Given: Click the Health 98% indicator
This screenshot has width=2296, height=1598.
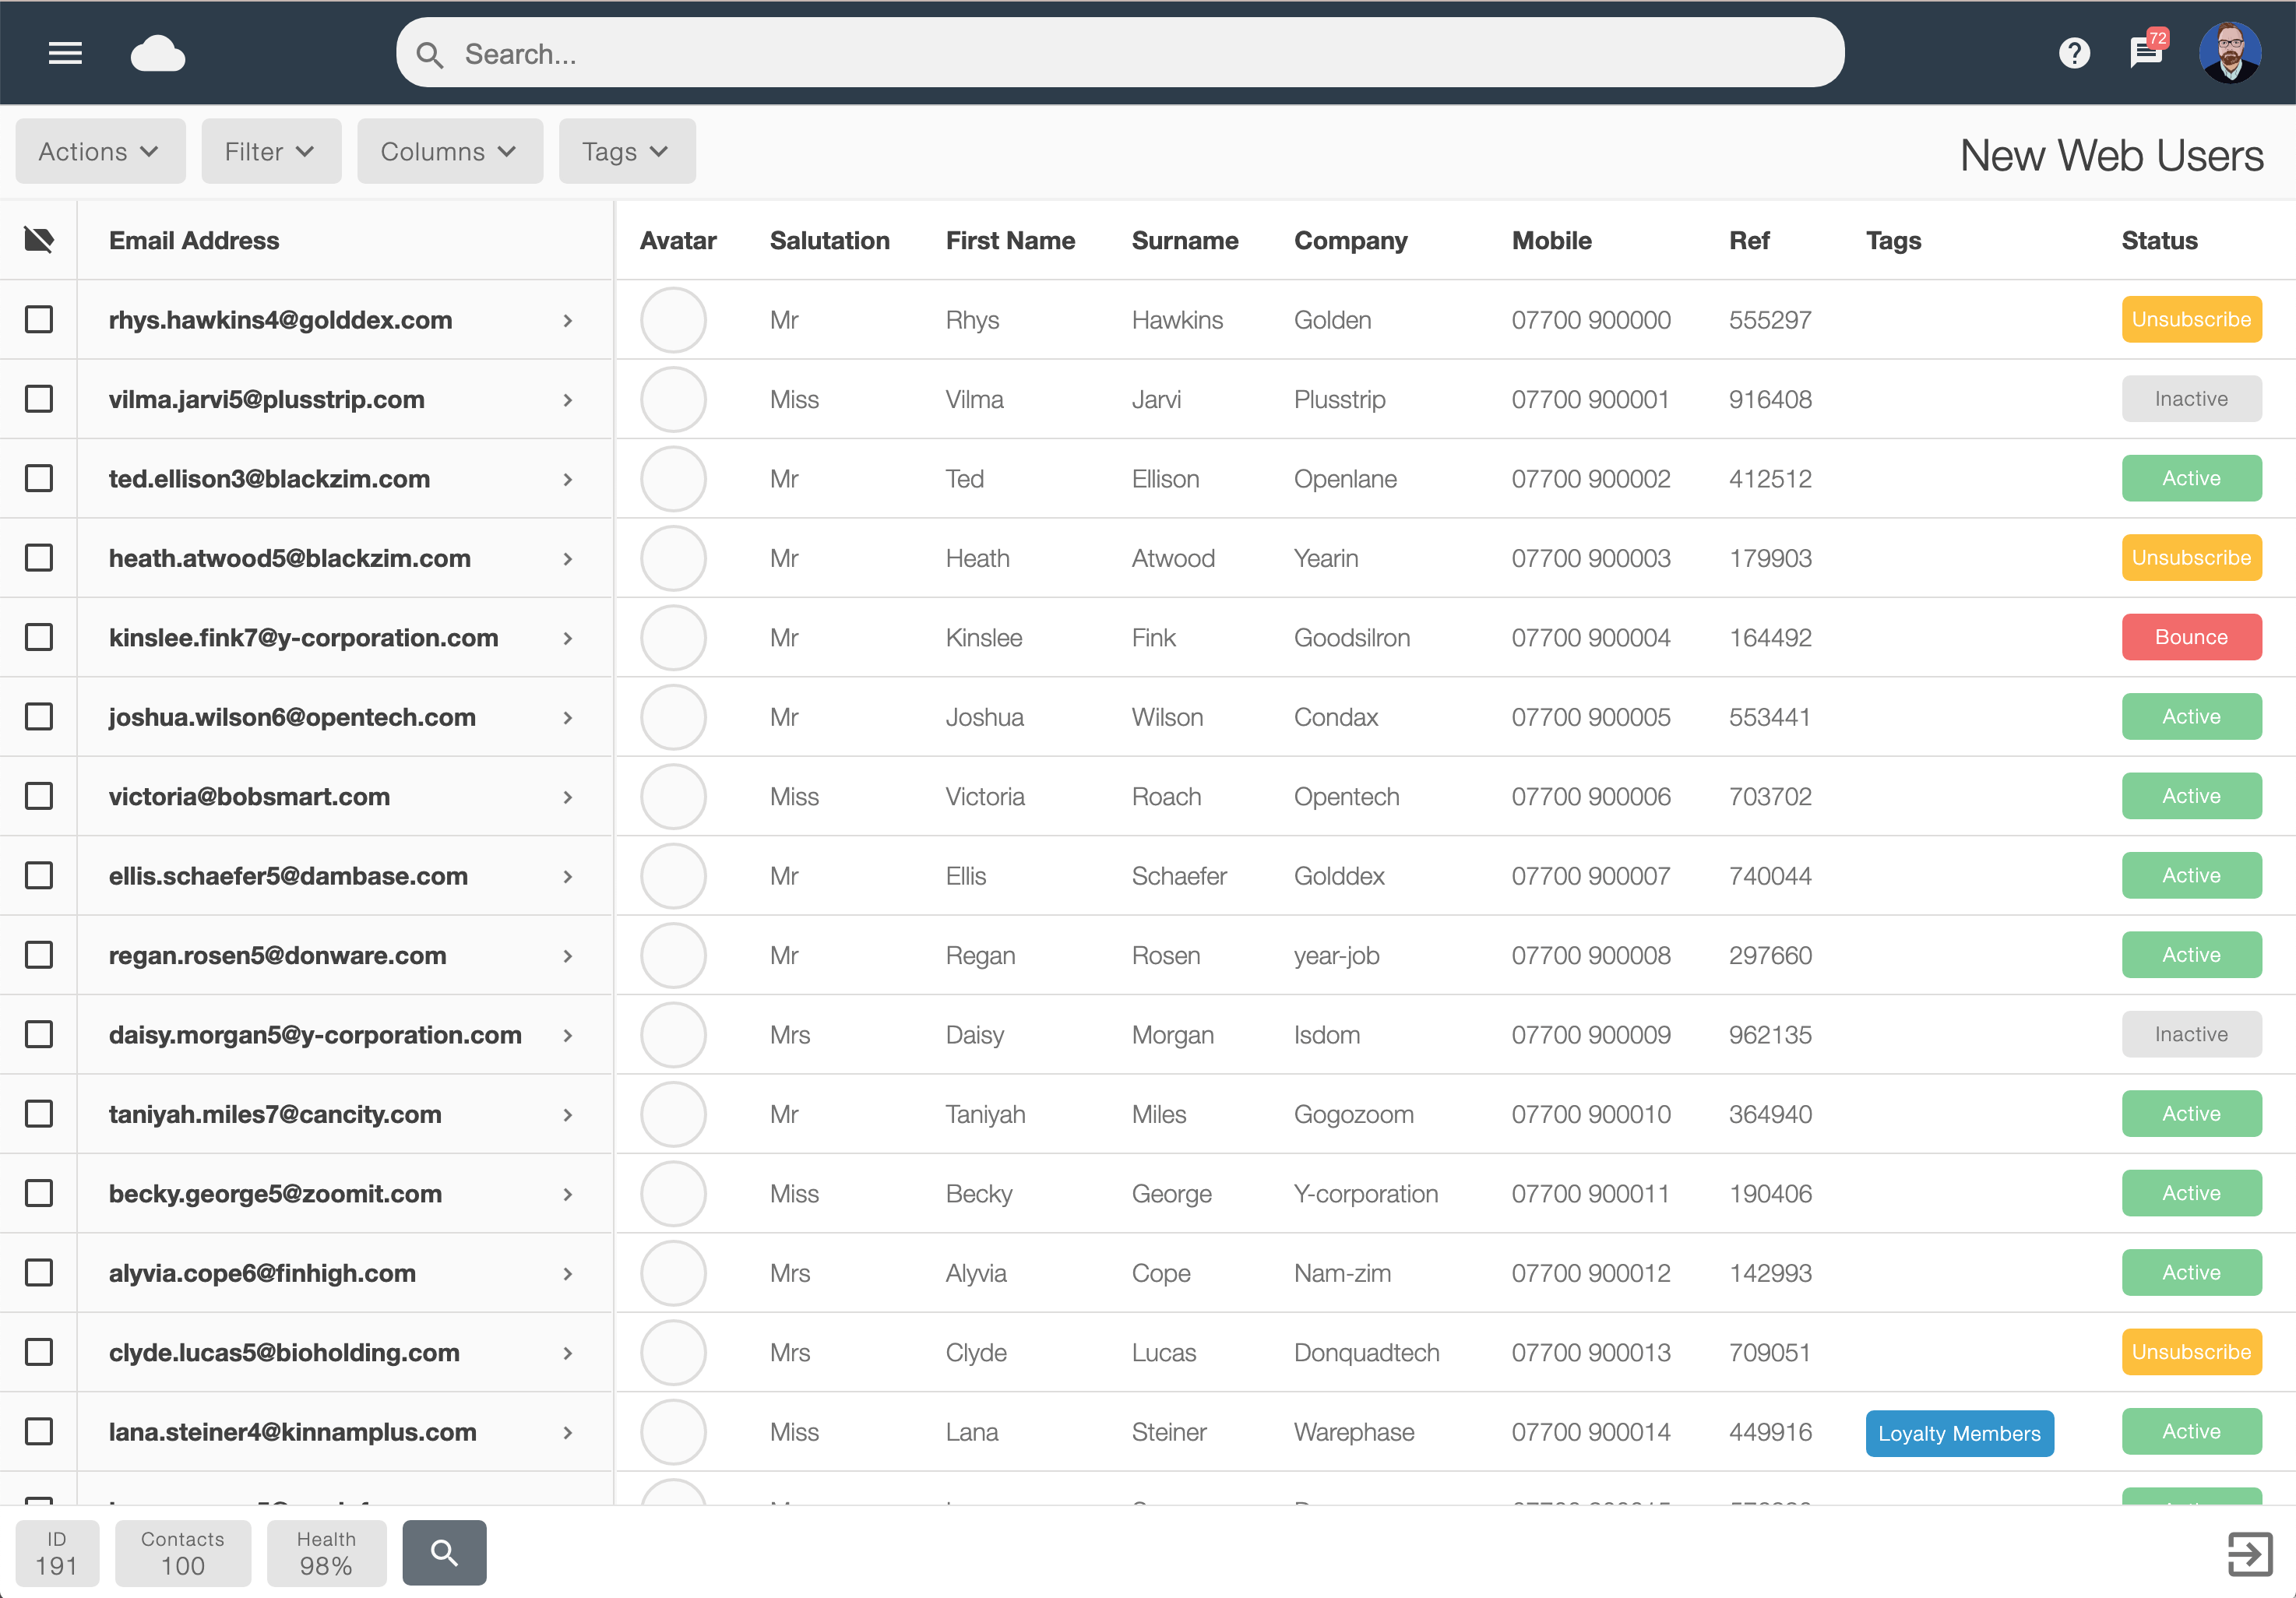Looking at the screenshot, I should tap(326, 1553).
